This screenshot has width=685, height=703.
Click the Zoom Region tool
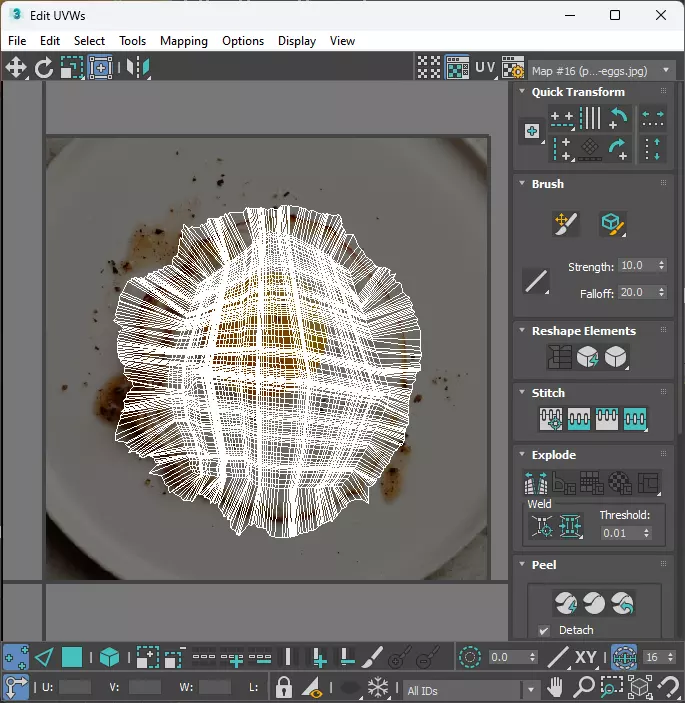tap(612, 687)
